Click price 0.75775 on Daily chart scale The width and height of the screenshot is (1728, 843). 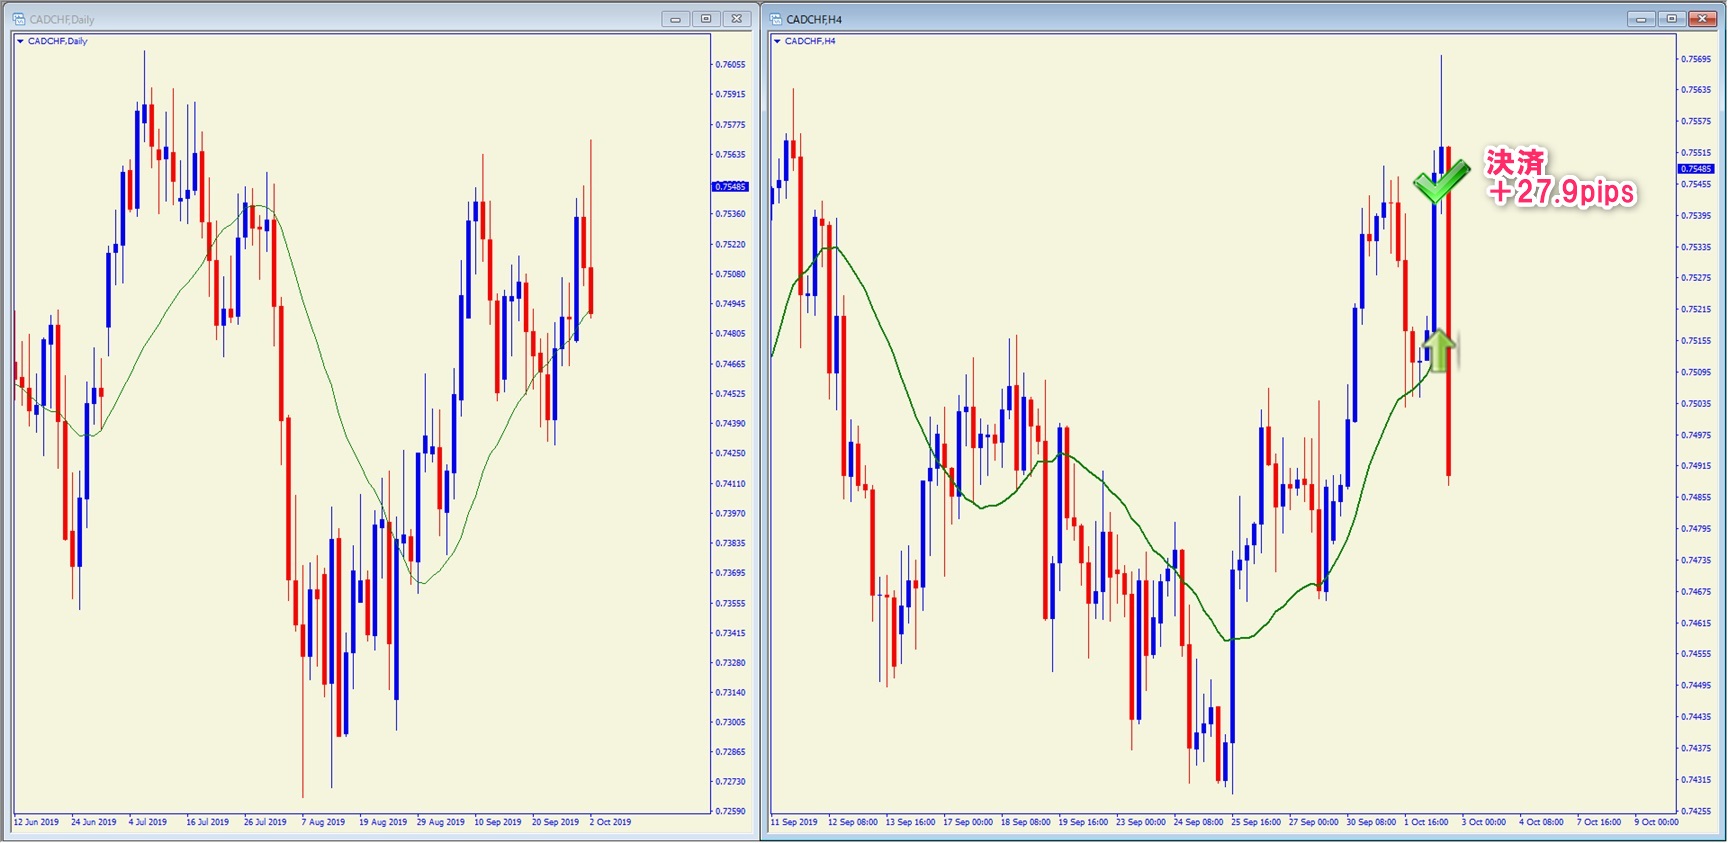(x=730, y=125)
